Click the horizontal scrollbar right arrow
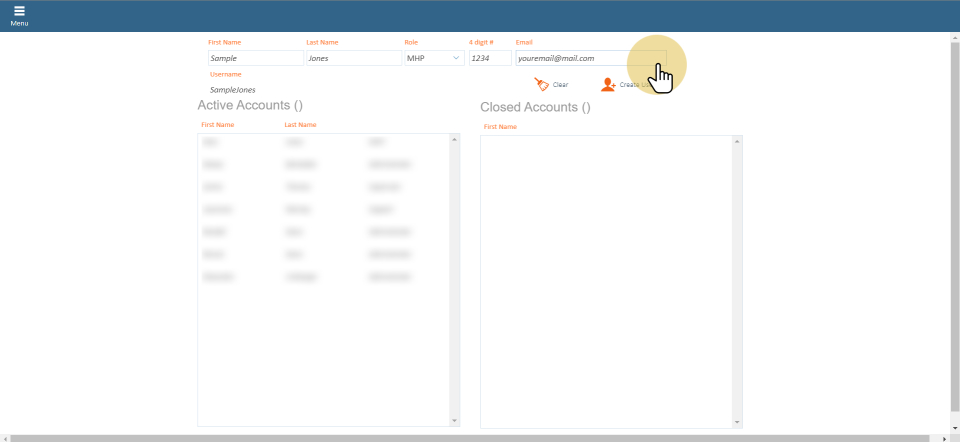960x442 pixels. 945,438
